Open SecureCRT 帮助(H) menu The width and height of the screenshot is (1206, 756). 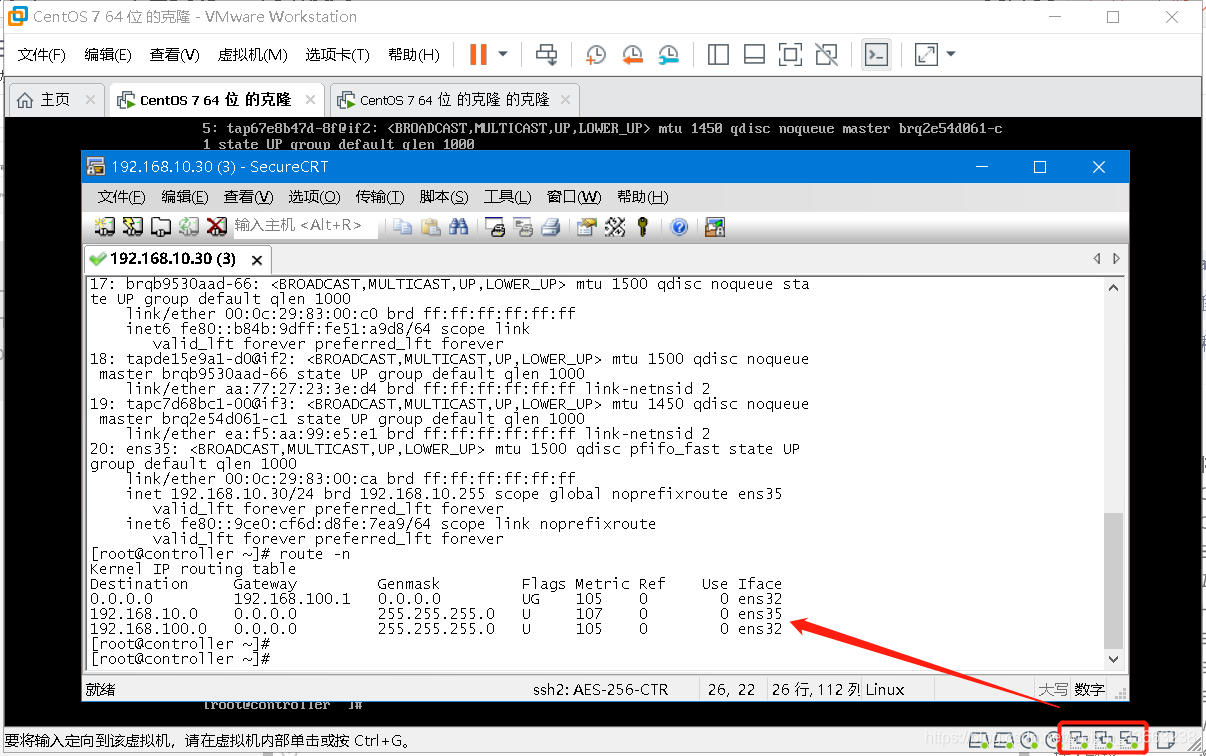coord(642,197)
